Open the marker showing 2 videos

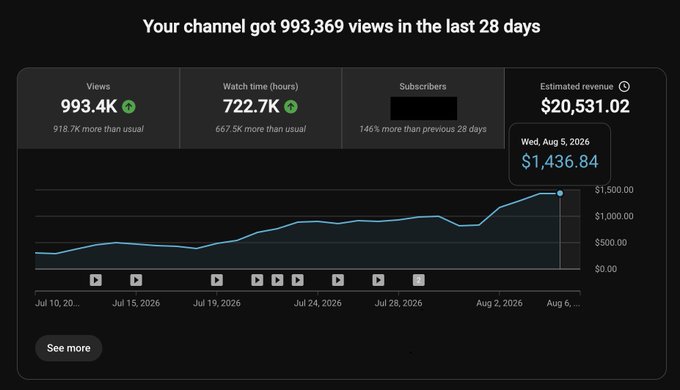coord(418,280)
